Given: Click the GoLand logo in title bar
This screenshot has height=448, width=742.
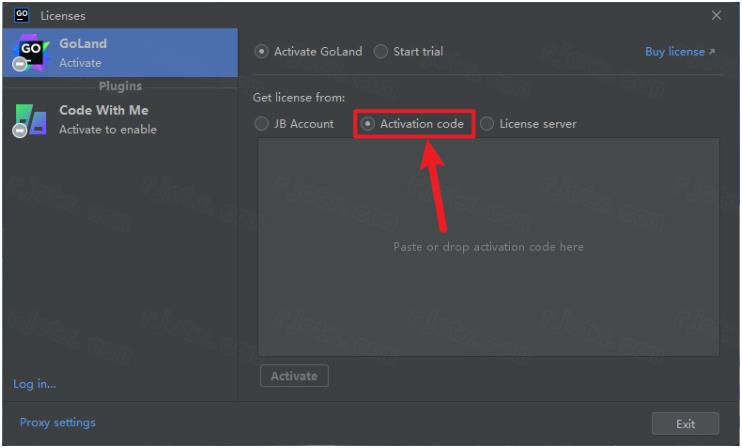Looking at the screenshot, I should click(x=22, y=15).
